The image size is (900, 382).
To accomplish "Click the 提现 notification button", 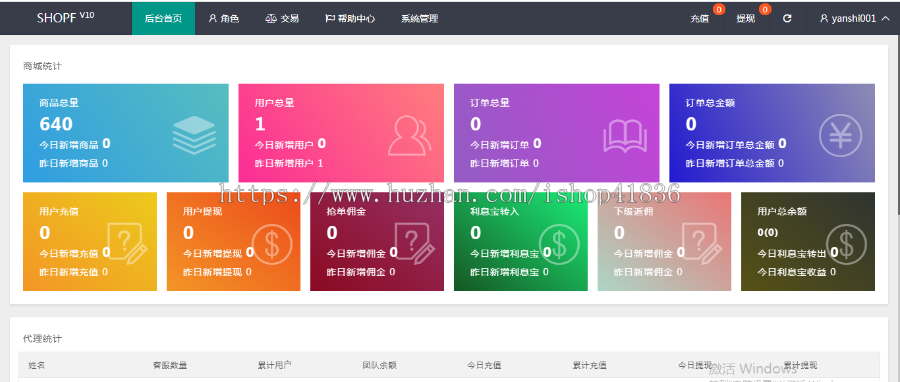I will point(746,18).
